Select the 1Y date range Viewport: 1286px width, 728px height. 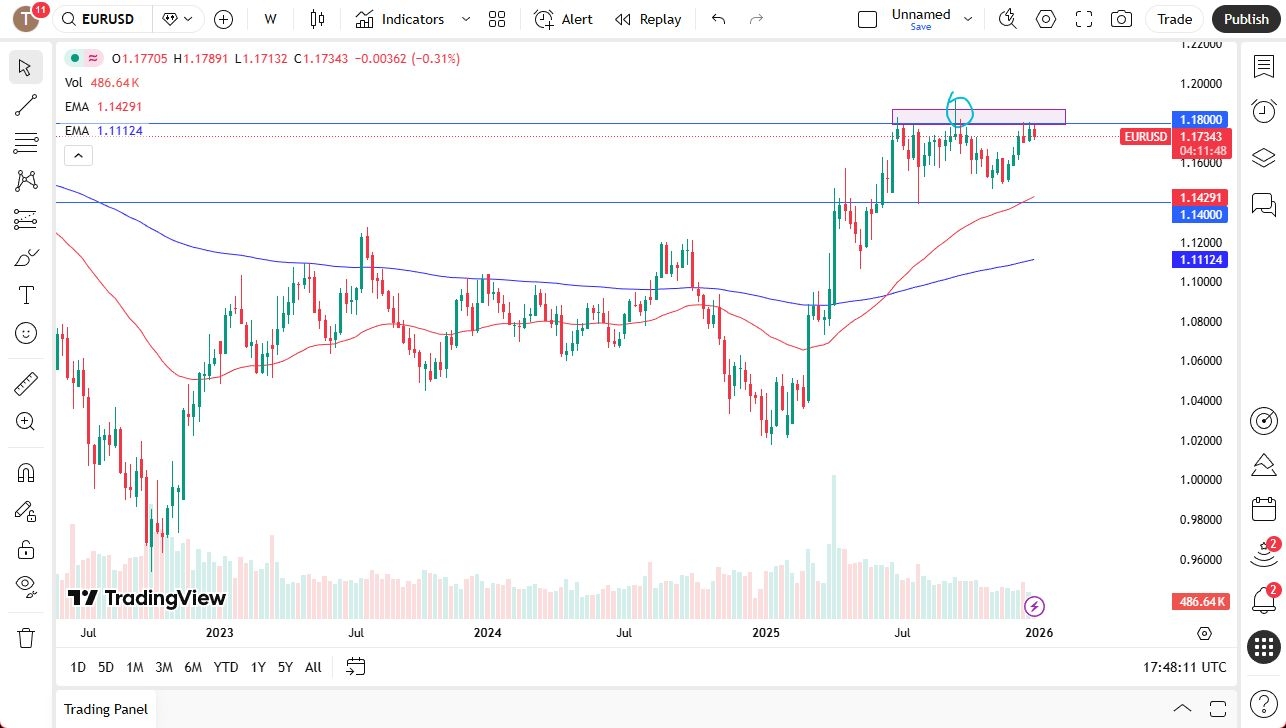point(257,666)
